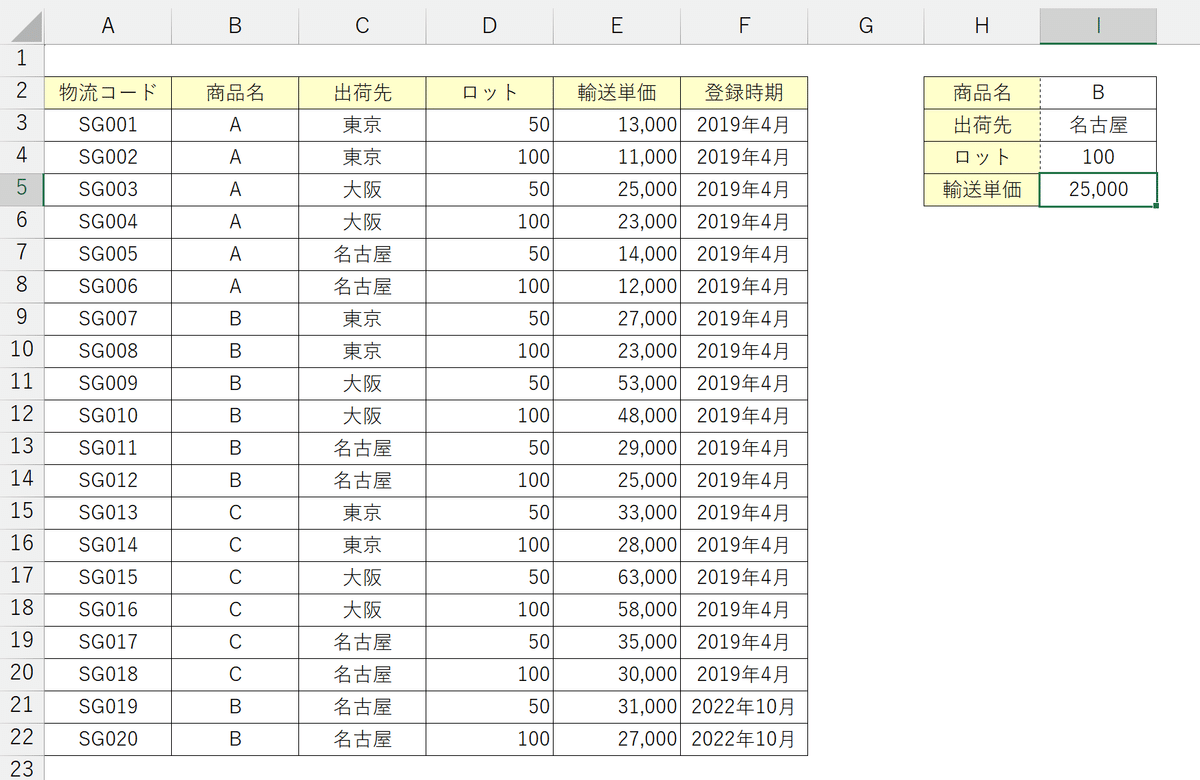Image resolution: width=1200 pixels, height=780 pixels.
Task: Click price cell 29,000 in SG011 row
Action: click(x=616, y=448)
